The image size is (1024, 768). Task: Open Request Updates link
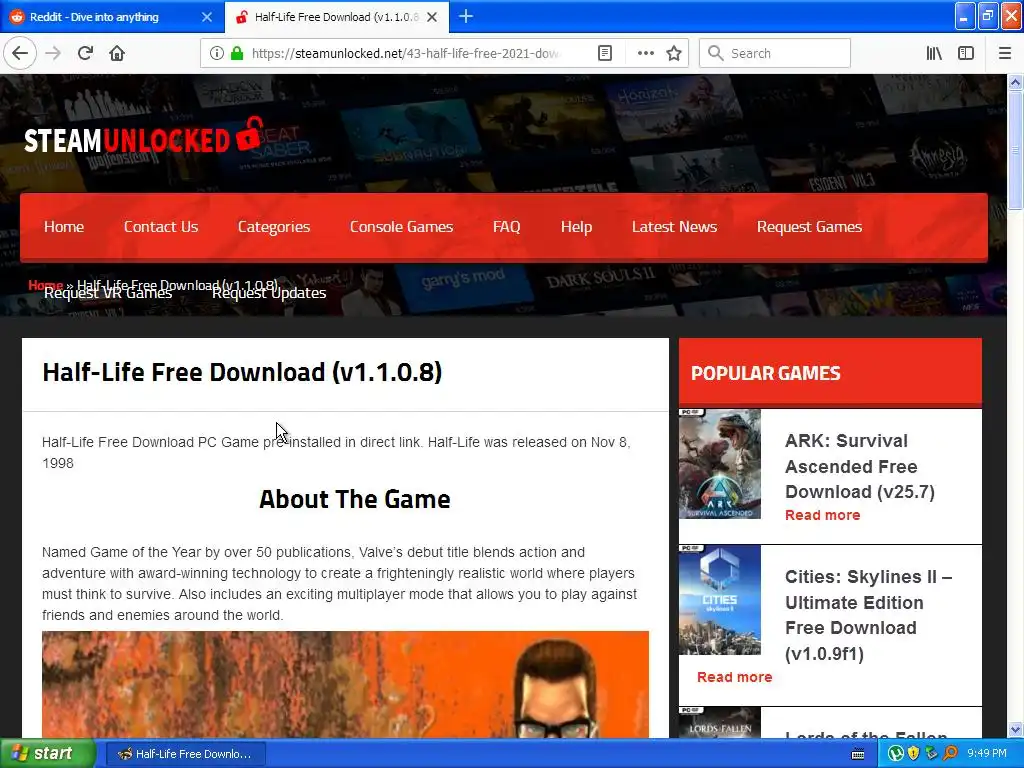(269, 293)
